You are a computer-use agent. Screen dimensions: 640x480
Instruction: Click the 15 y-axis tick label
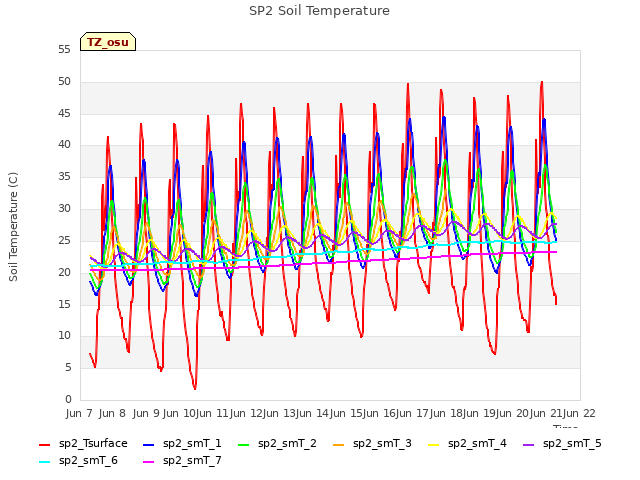64,304
